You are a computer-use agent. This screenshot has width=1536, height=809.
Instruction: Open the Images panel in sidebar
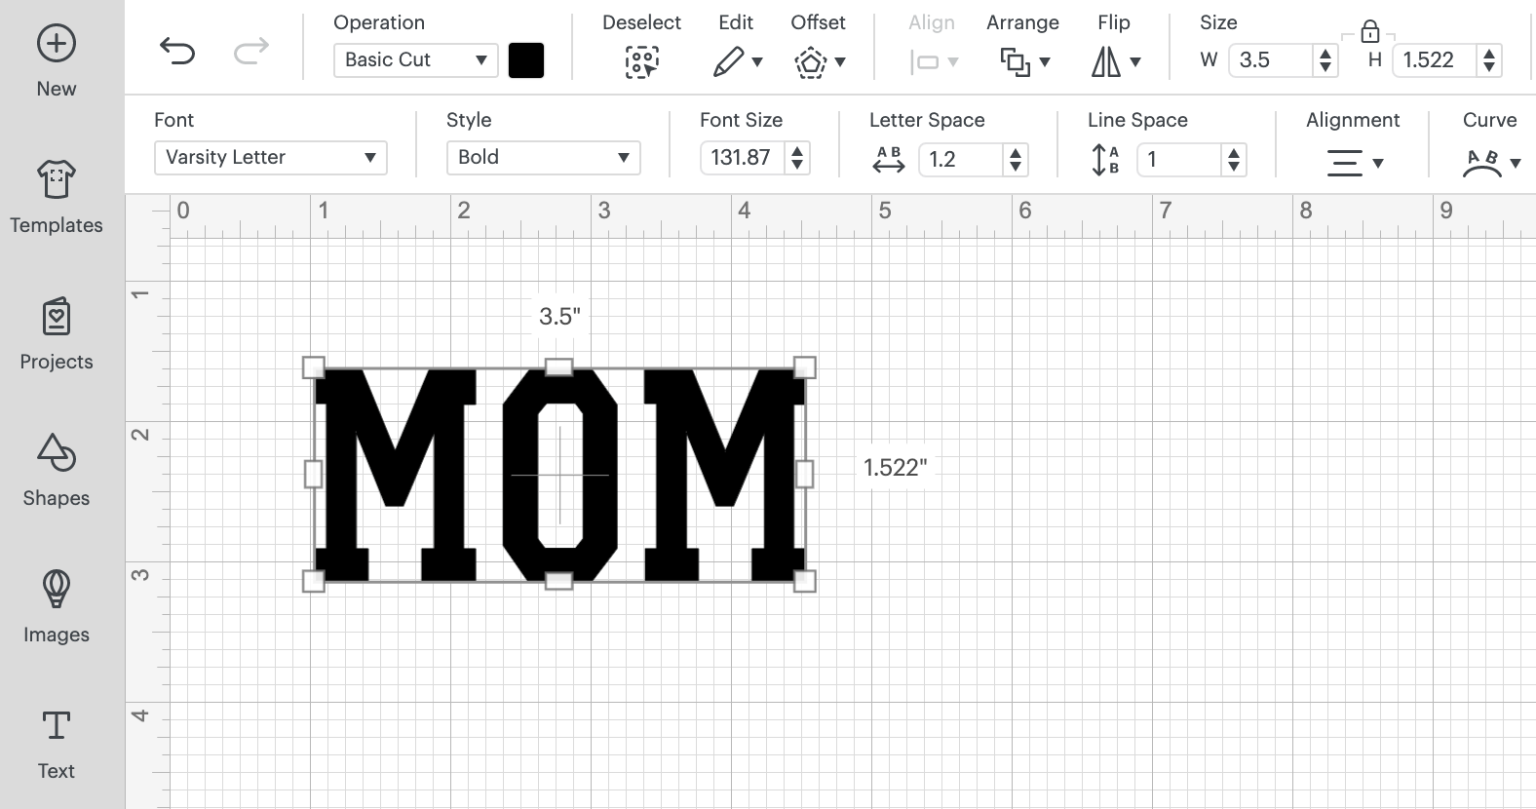click(x=56, y=606)
